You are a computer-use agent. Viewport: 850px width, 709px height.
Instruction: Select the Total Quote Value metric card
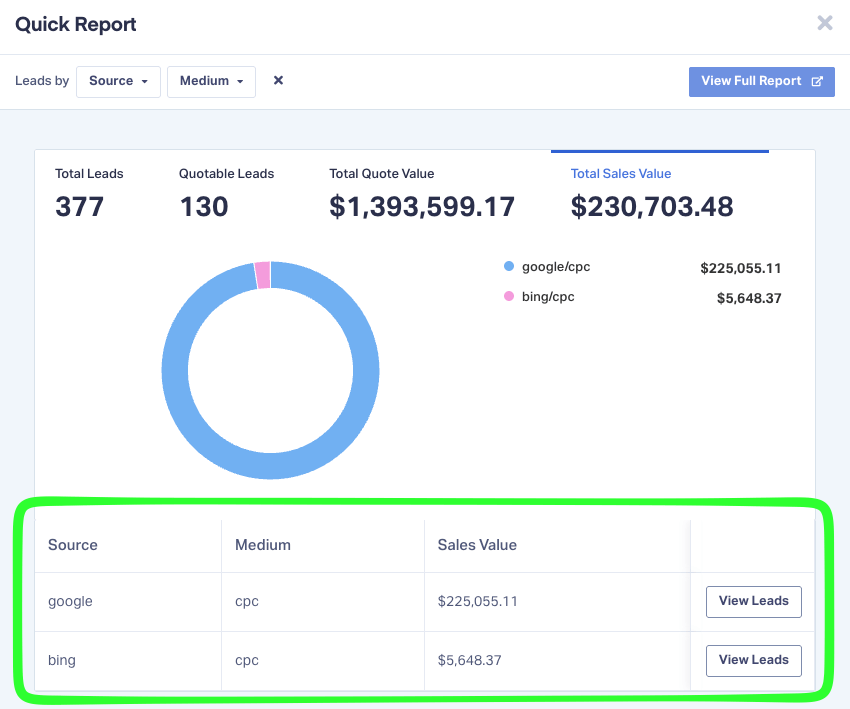click(x=421, y=190)
